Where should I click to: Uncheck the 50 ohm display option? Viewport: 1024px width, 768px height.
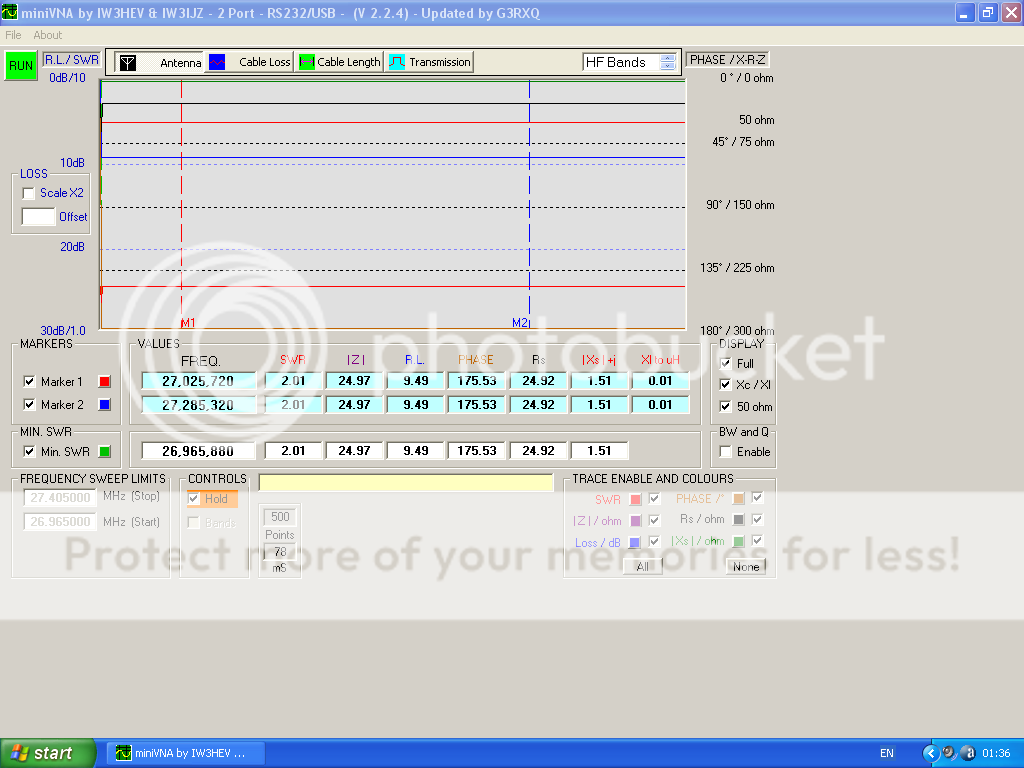[x=726, y=407]
